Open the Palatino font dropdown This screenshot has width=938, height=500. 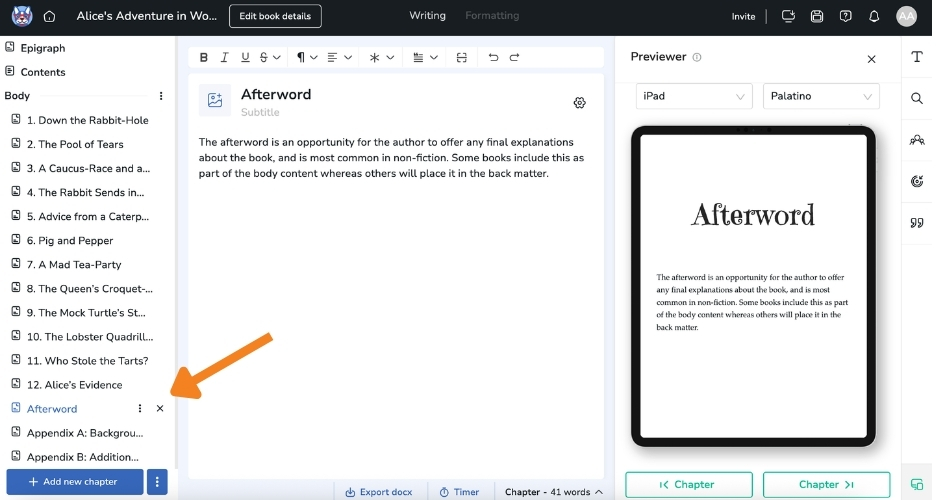pyautogui.click(x=821, y=96)
